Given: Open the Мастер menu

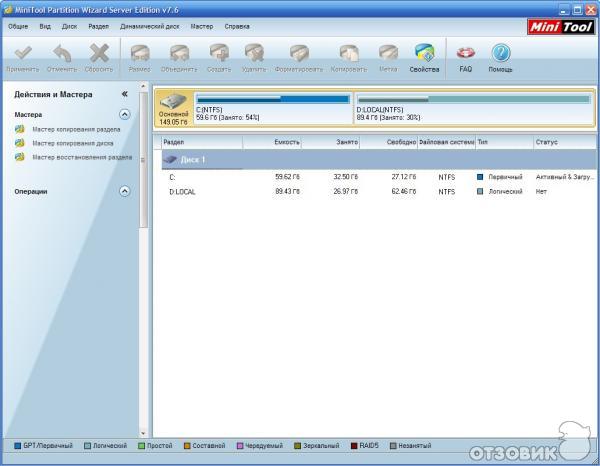Looking at the screenshot, I should (202, 26).
